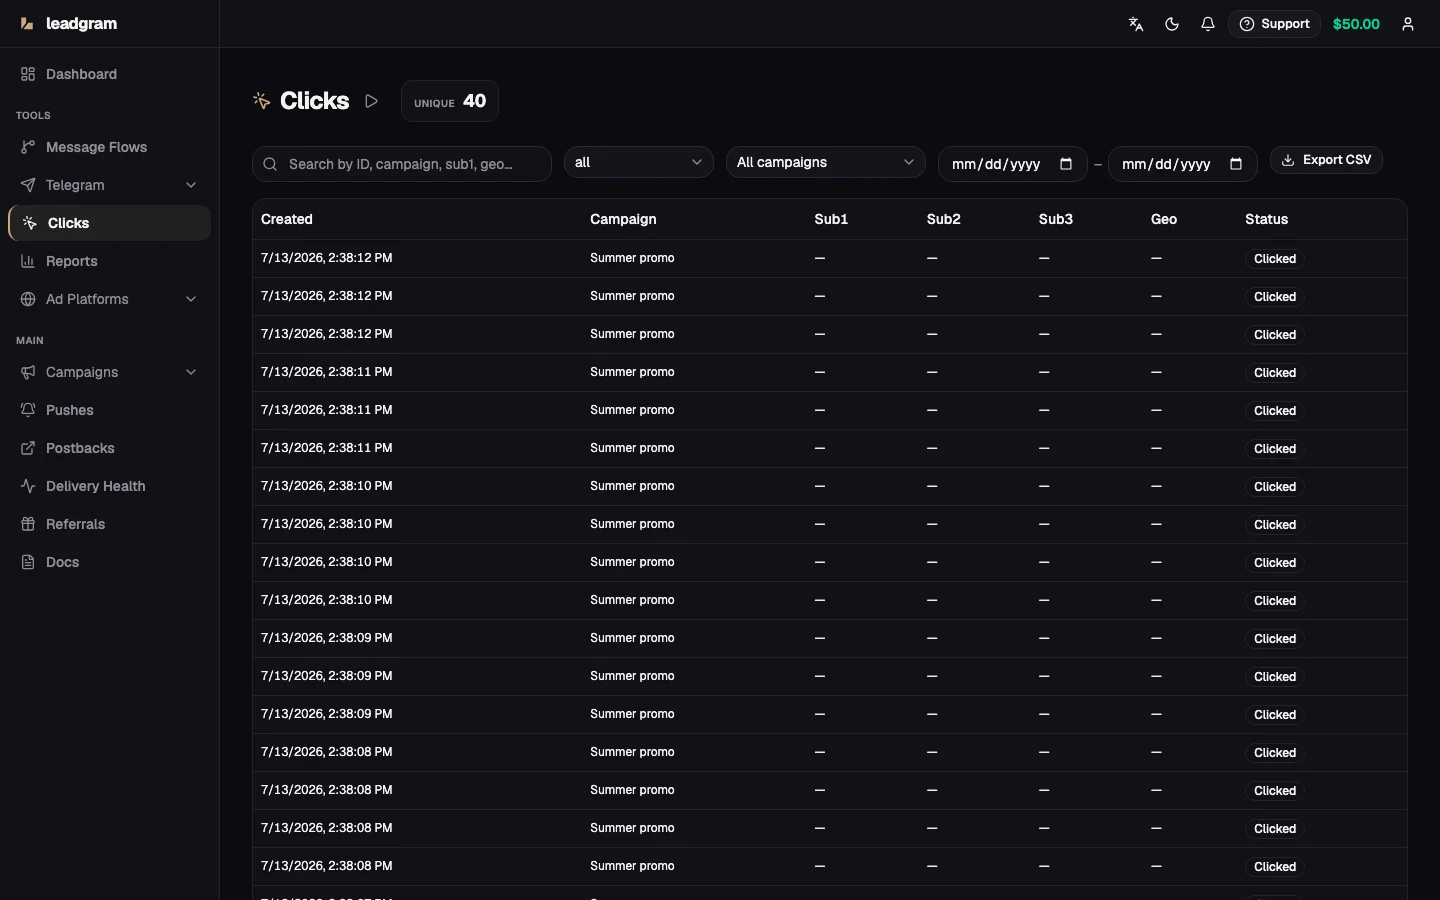Image resolution: width=1440 pixels, height=900 pixels.
Task: Open the 'all' status dropdown
Action: click(x=639, y=162)
